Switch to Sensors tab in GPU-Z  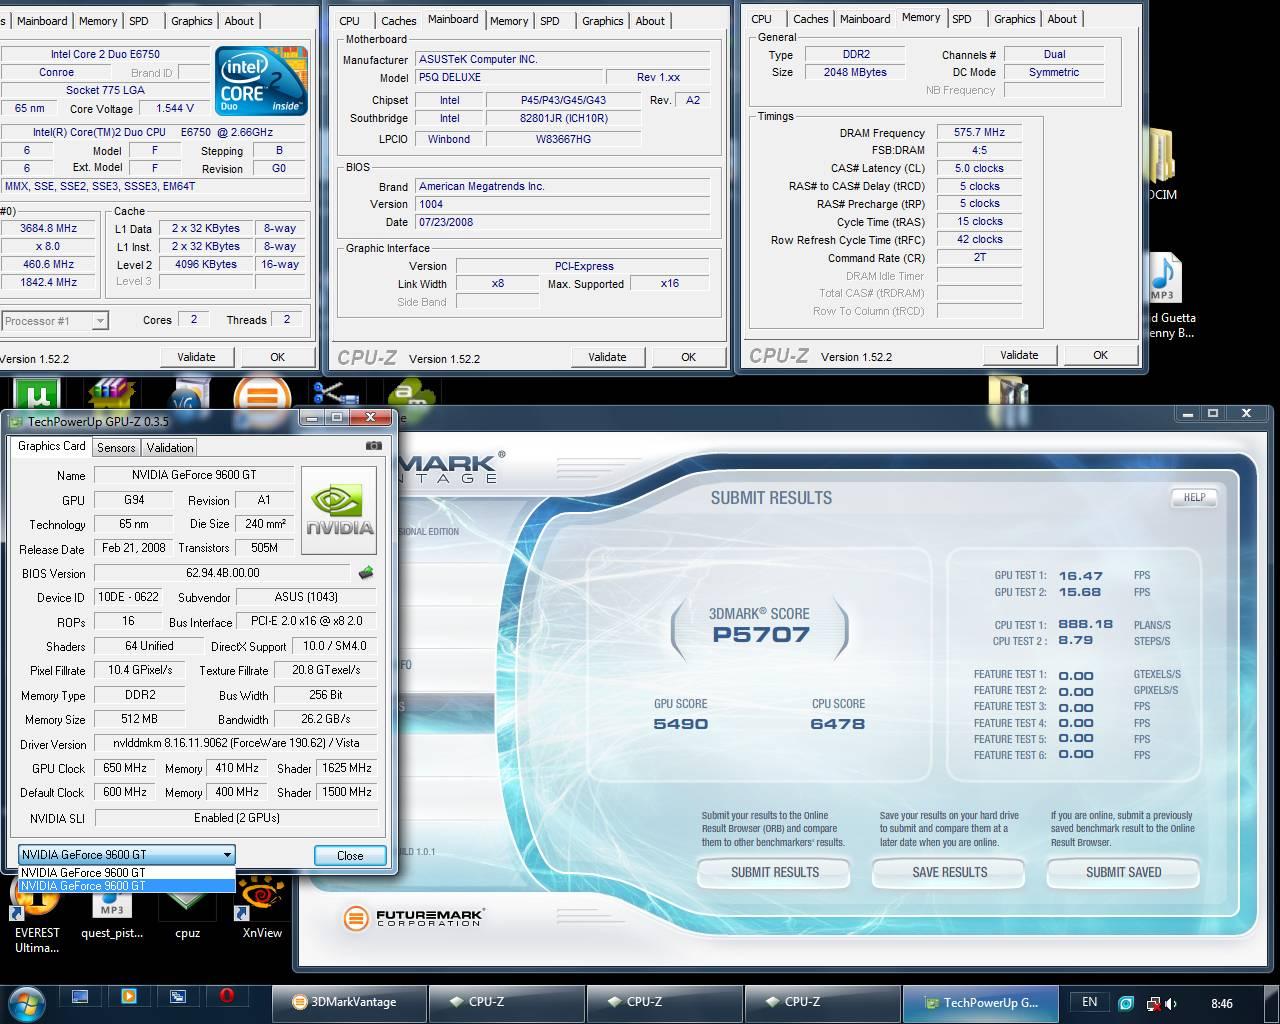pyautogui.click(x=116, y=448)
